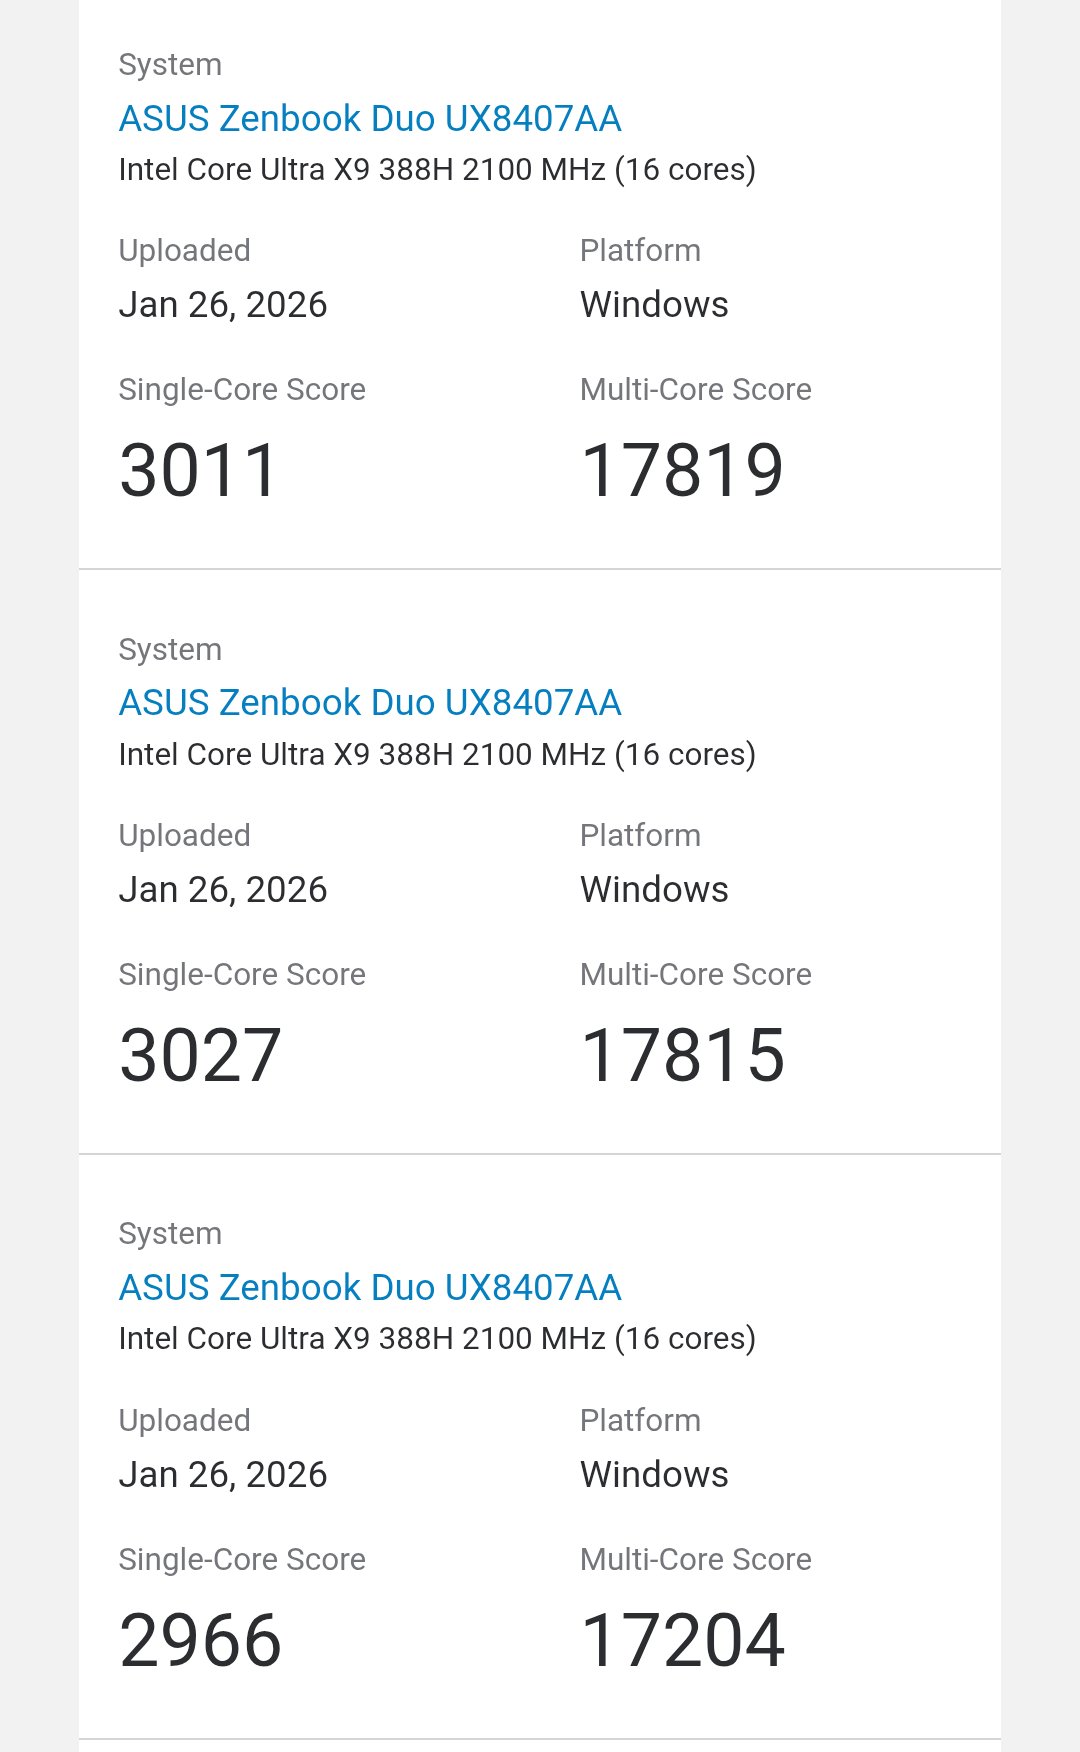Open the Zenbook Duo result scoring 2966 single-core
The image size is (1080, 1752).
(370, 1288)
